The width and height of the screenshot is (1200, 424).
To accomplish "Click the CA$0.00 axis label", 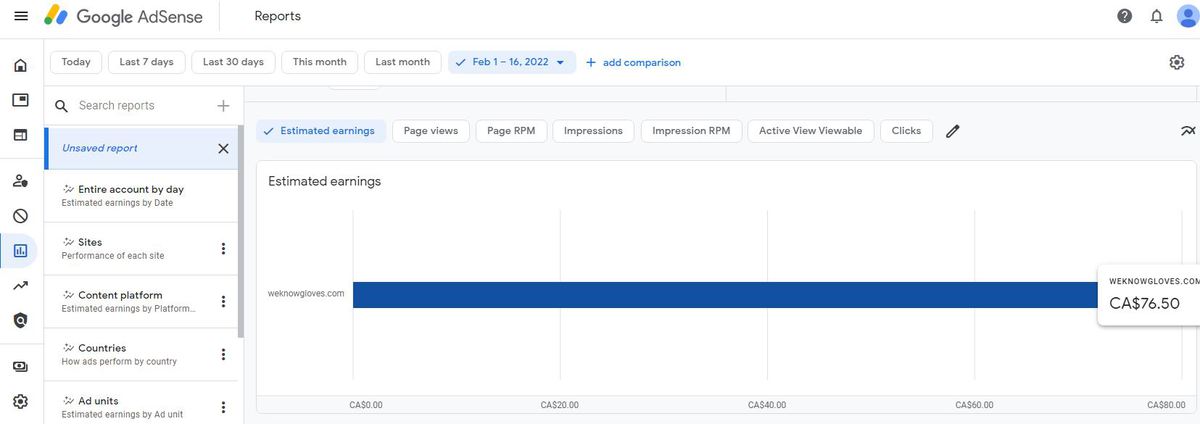I will click(x=366, y=405).
